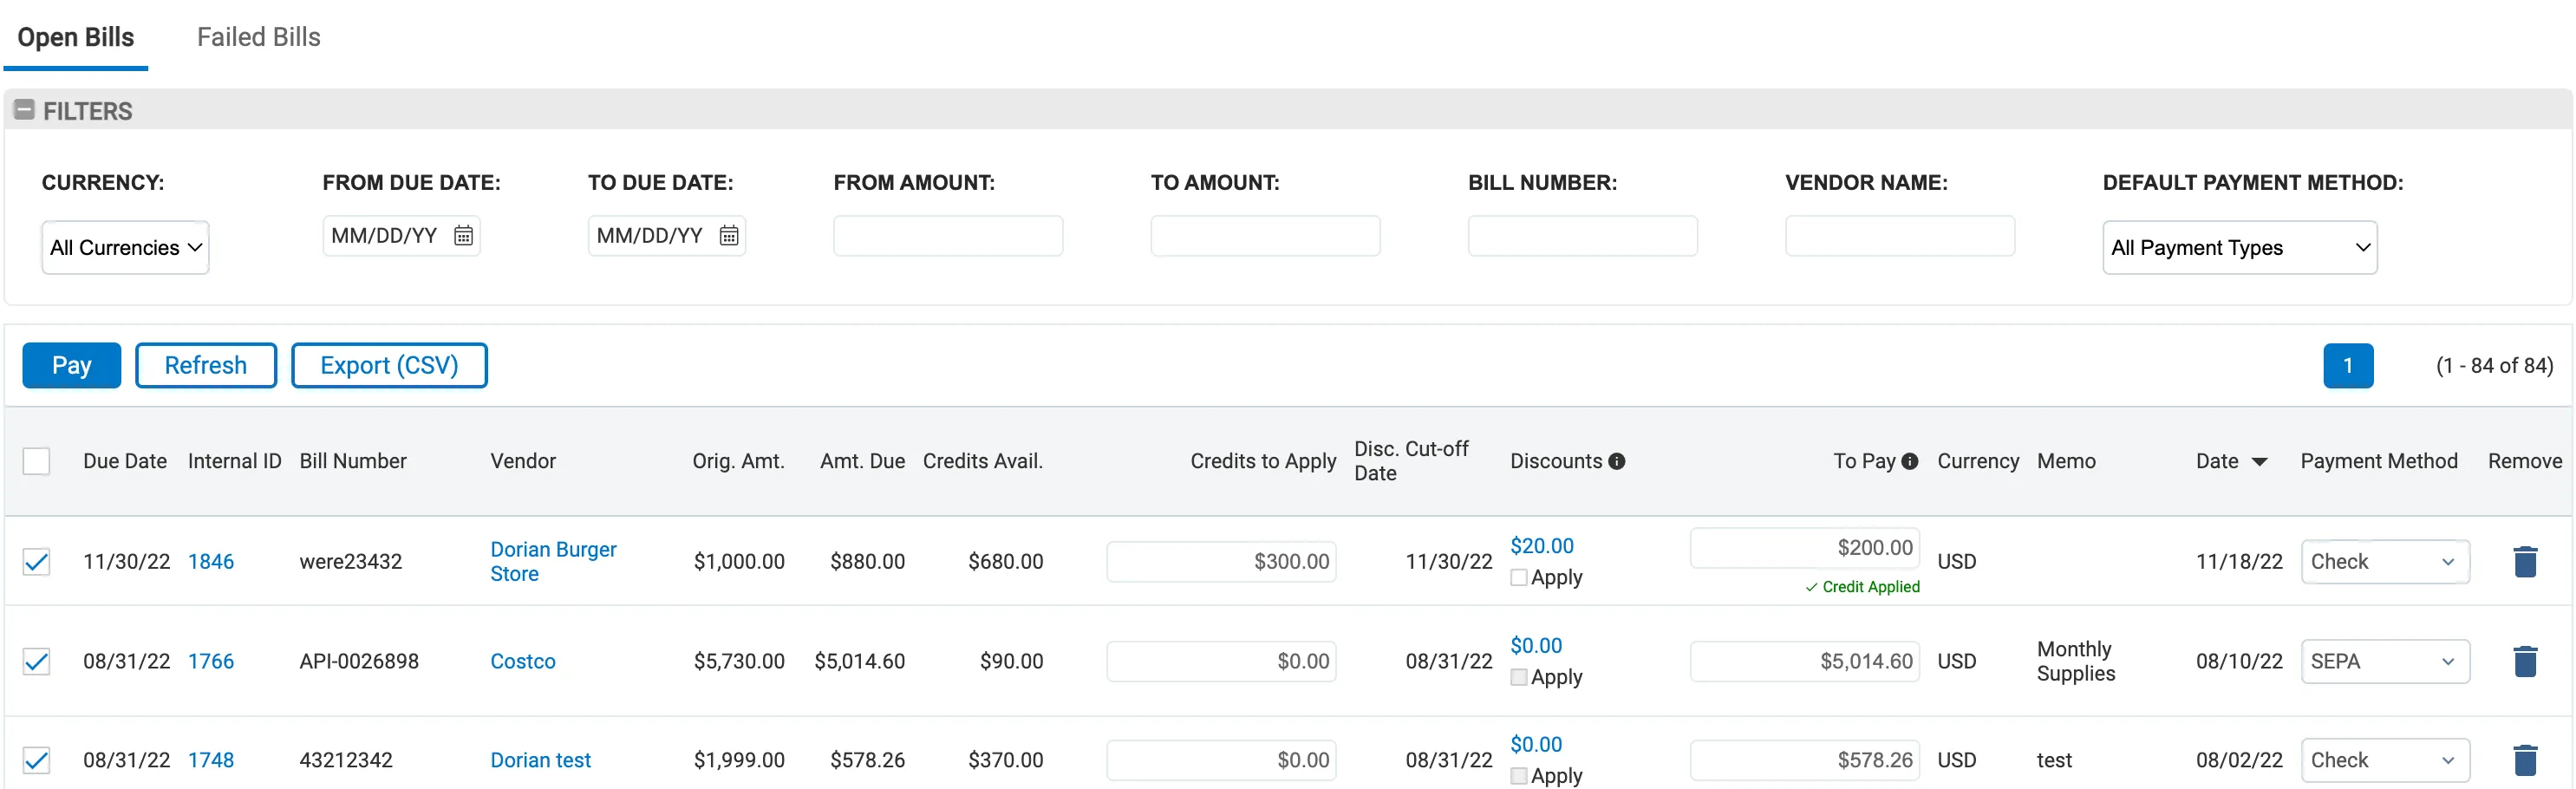Edit To Pay $5,014.60 field
Screen dimensions: 2576x789
[x=1804, y=661]
